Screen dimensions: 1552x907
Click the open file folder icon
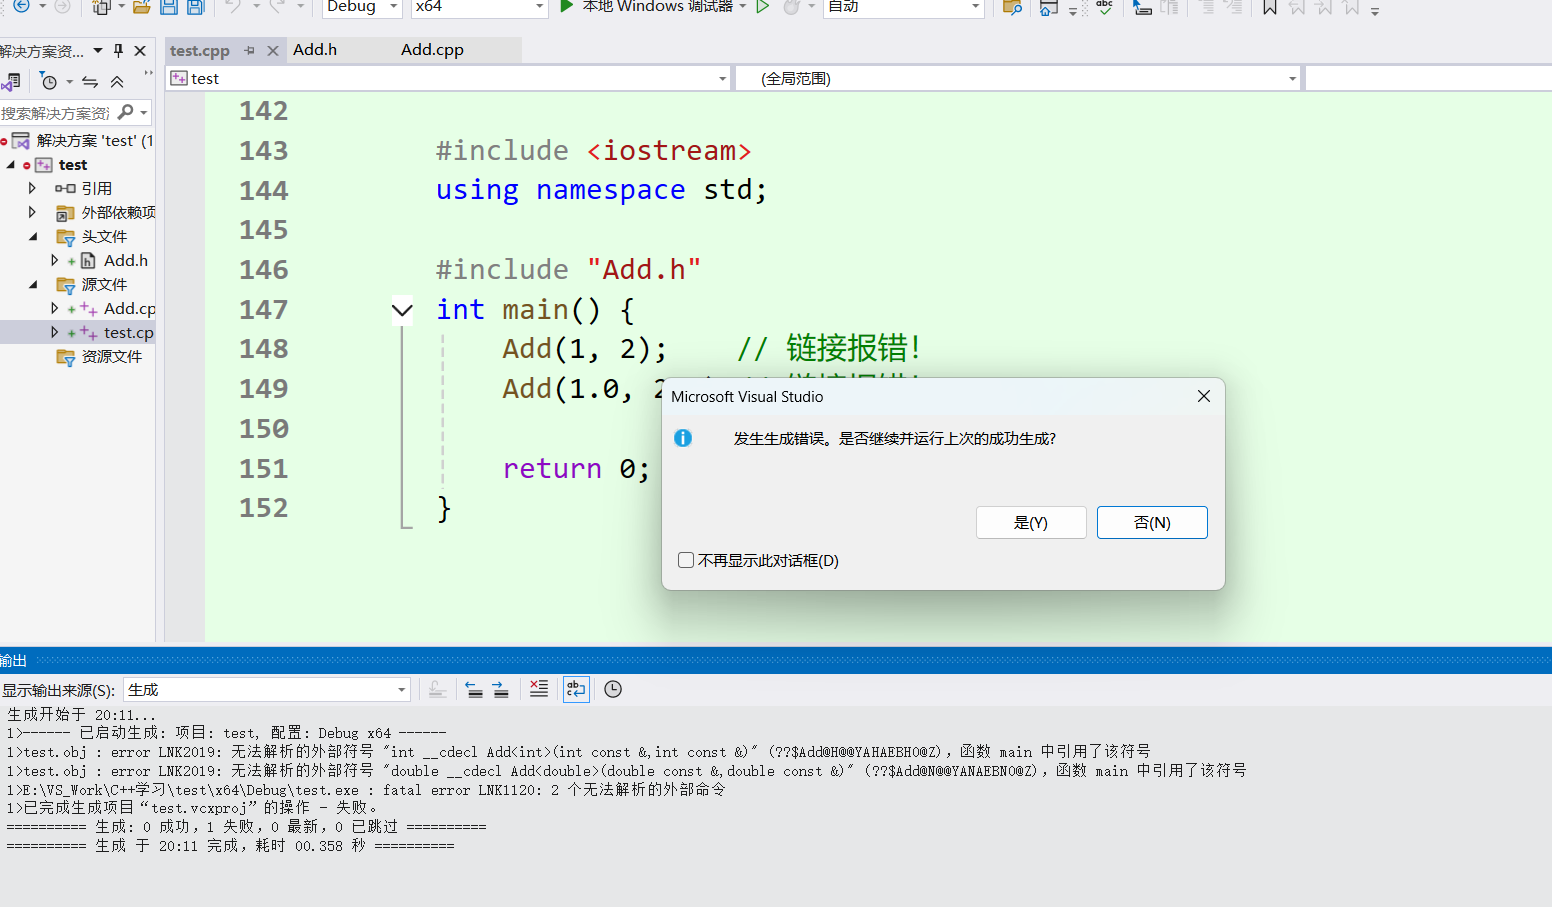141,7
